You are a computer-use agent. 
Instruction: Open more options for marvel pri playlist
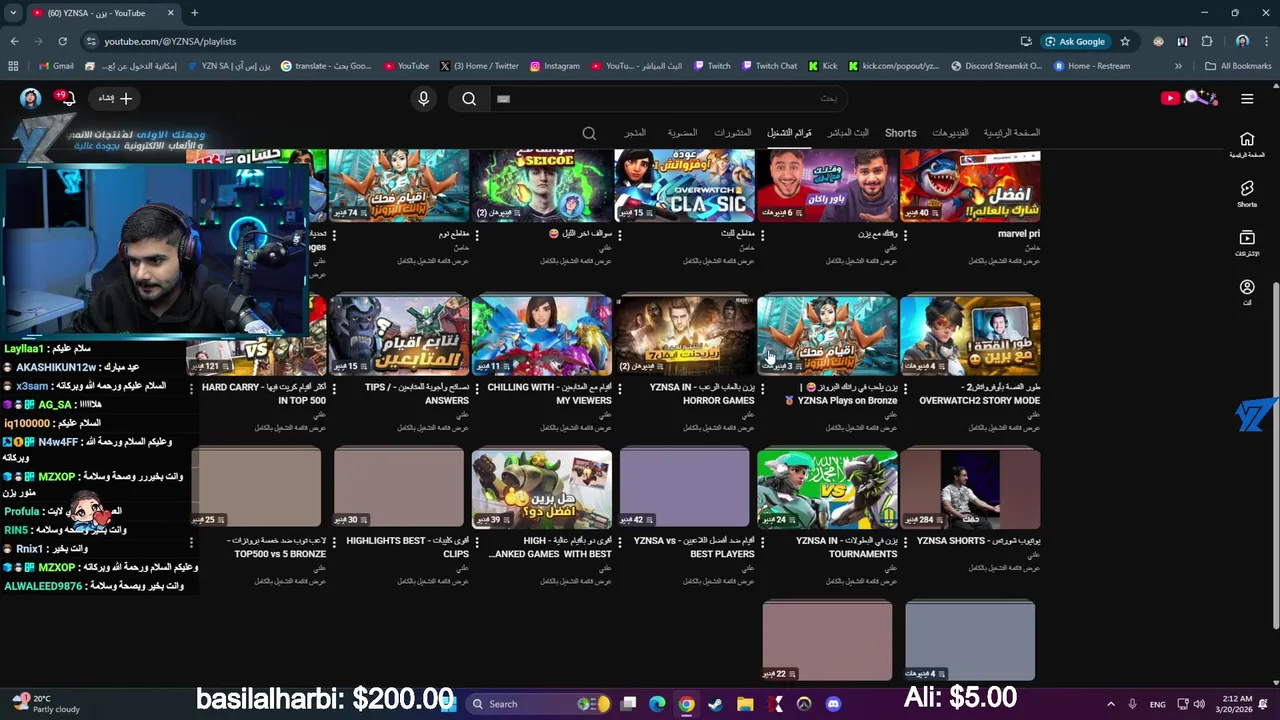[905, 234]
